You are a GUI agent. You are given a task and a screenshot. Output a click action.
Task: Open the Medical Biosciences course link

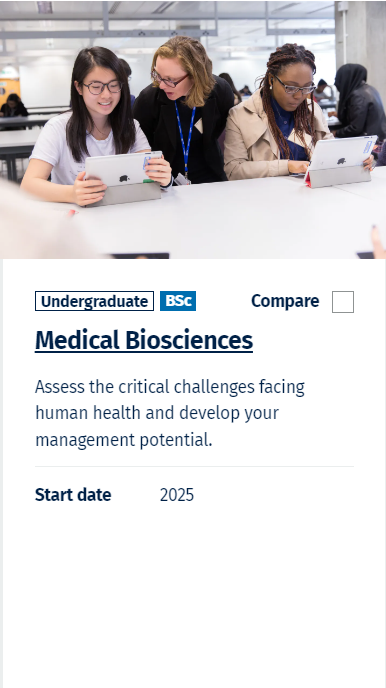tap(144, 340)
